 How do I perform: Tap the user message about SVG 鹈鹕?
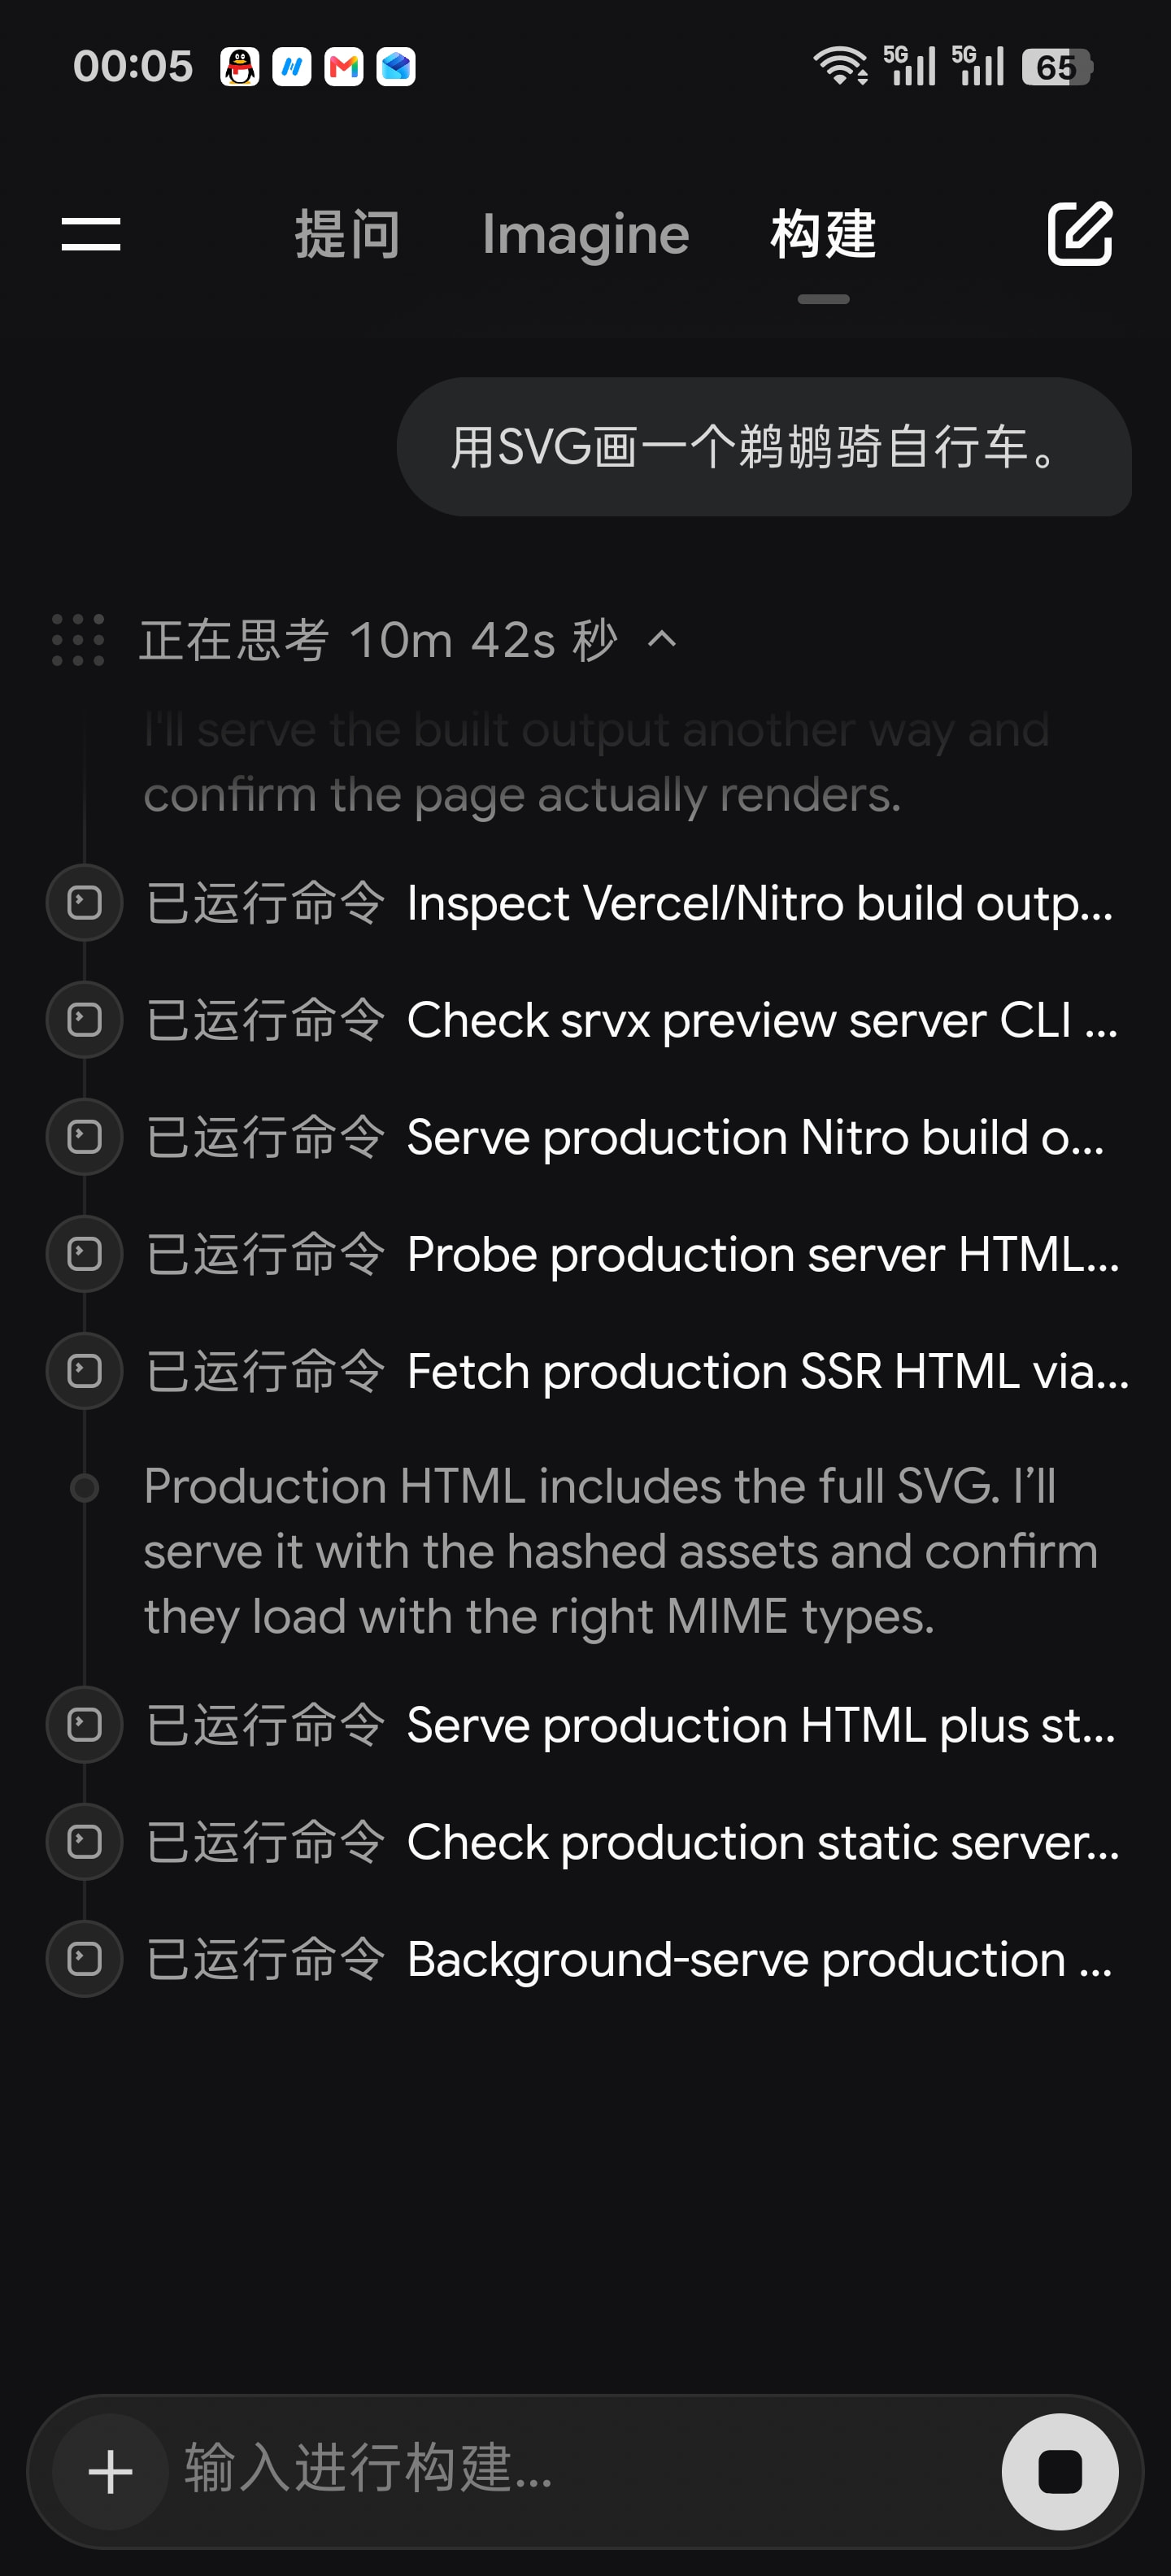click(x=764, y=447)
